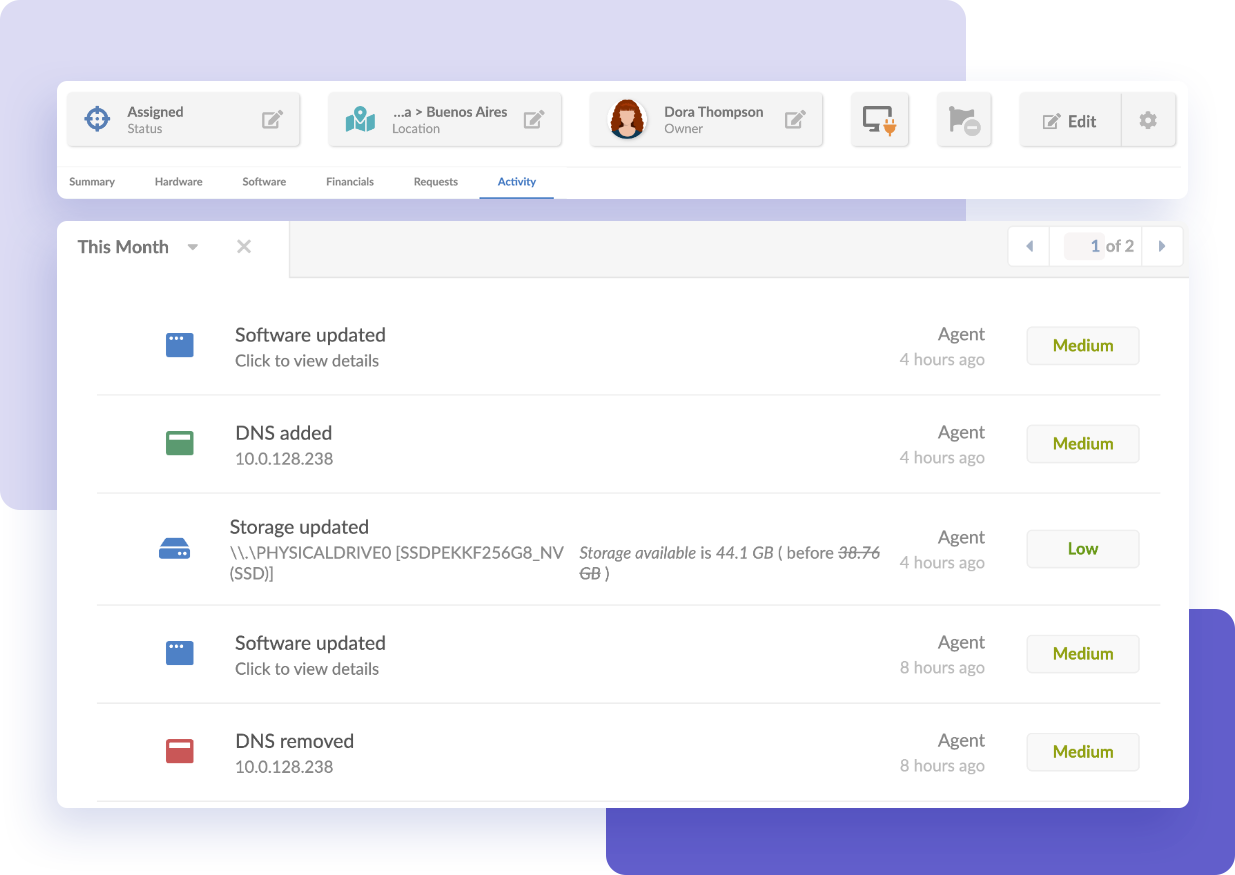Image resolution: width=1235 pixels, height=875 pixels.
Task: Click the Software updated blue icon
Action: click(179, 344)
